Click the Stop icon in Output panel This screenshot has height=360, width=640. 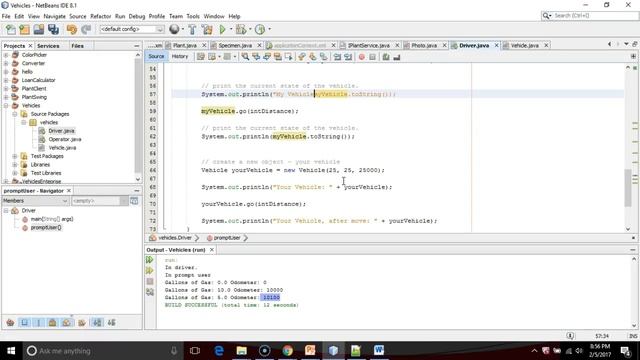150,281
